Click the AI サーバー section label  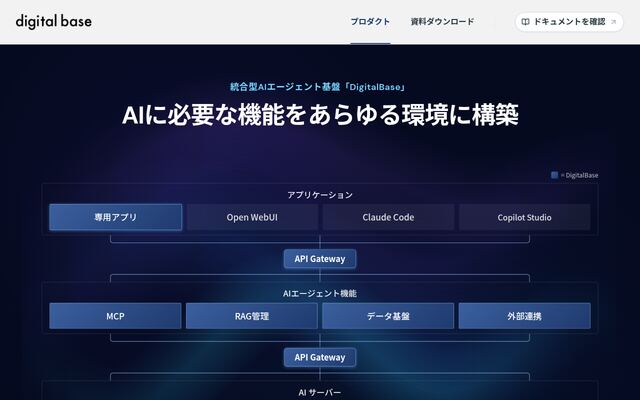click(x=320, y=392)
